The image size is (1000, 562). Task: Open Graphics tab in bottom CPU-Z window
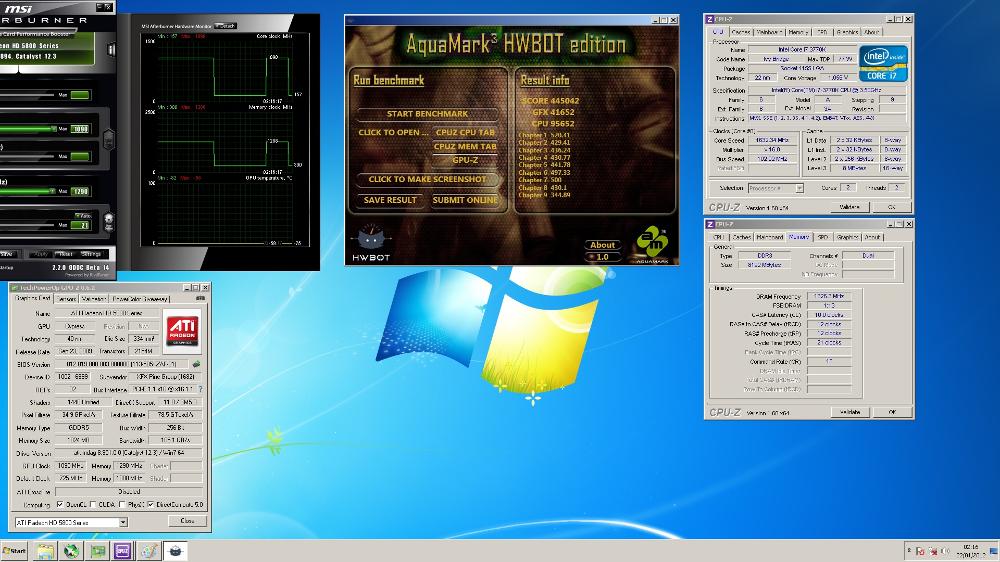pyautogui.click(x=848, y=237)
